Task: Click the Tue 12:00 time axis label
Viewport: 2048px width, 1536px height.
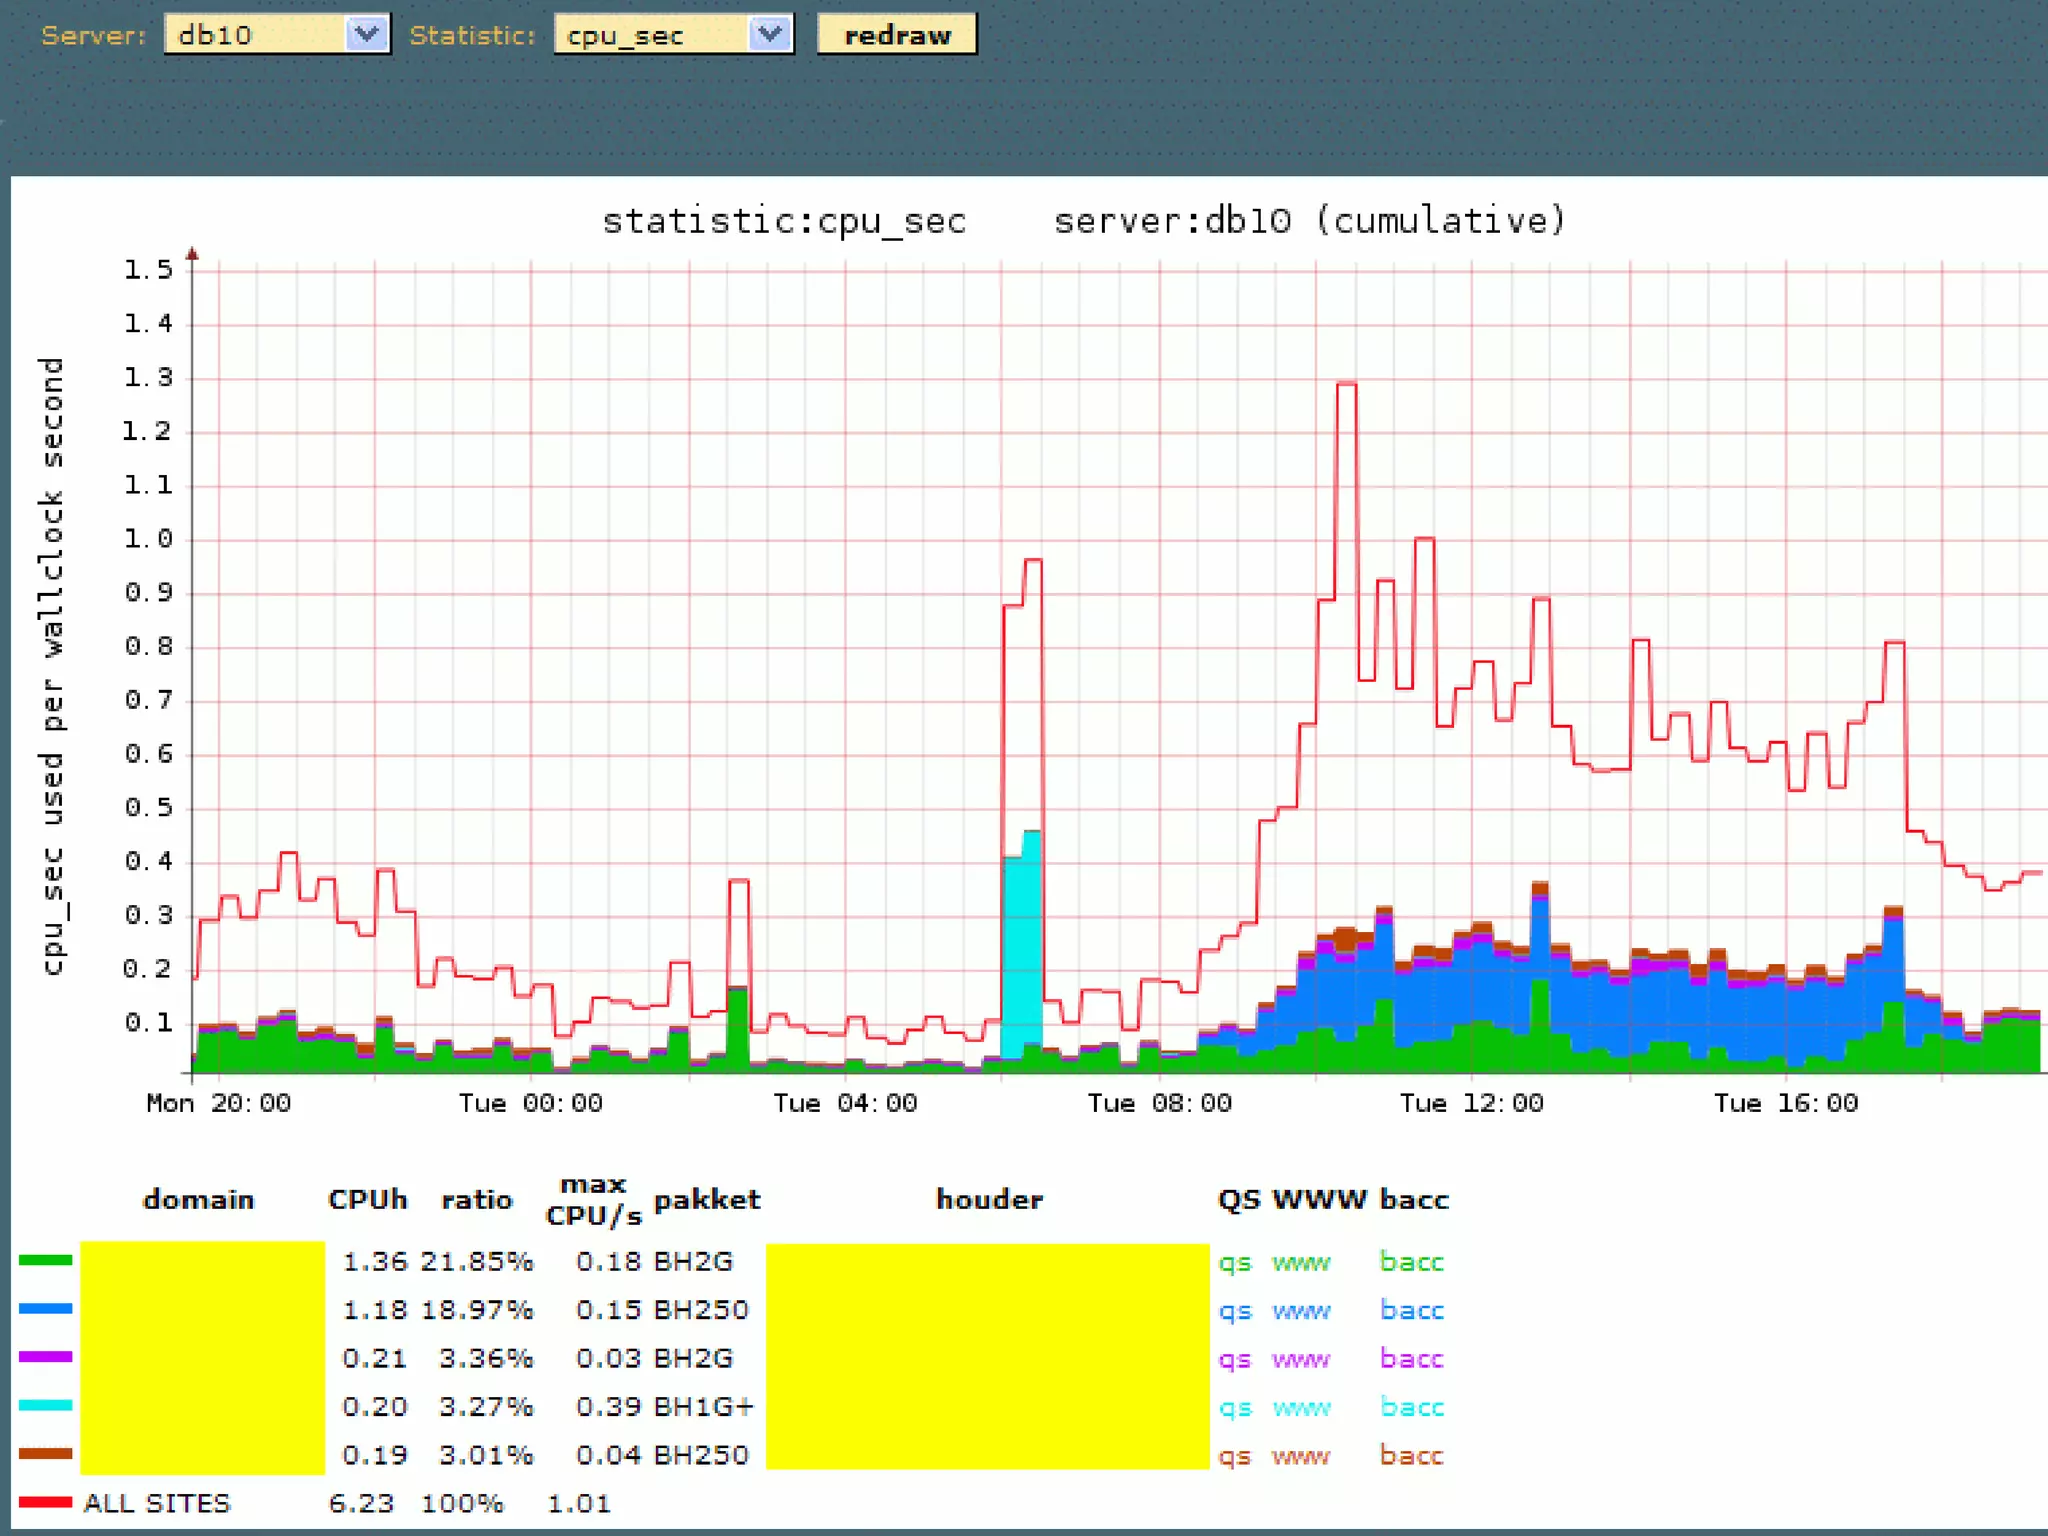Action: coord(1470,1103)
